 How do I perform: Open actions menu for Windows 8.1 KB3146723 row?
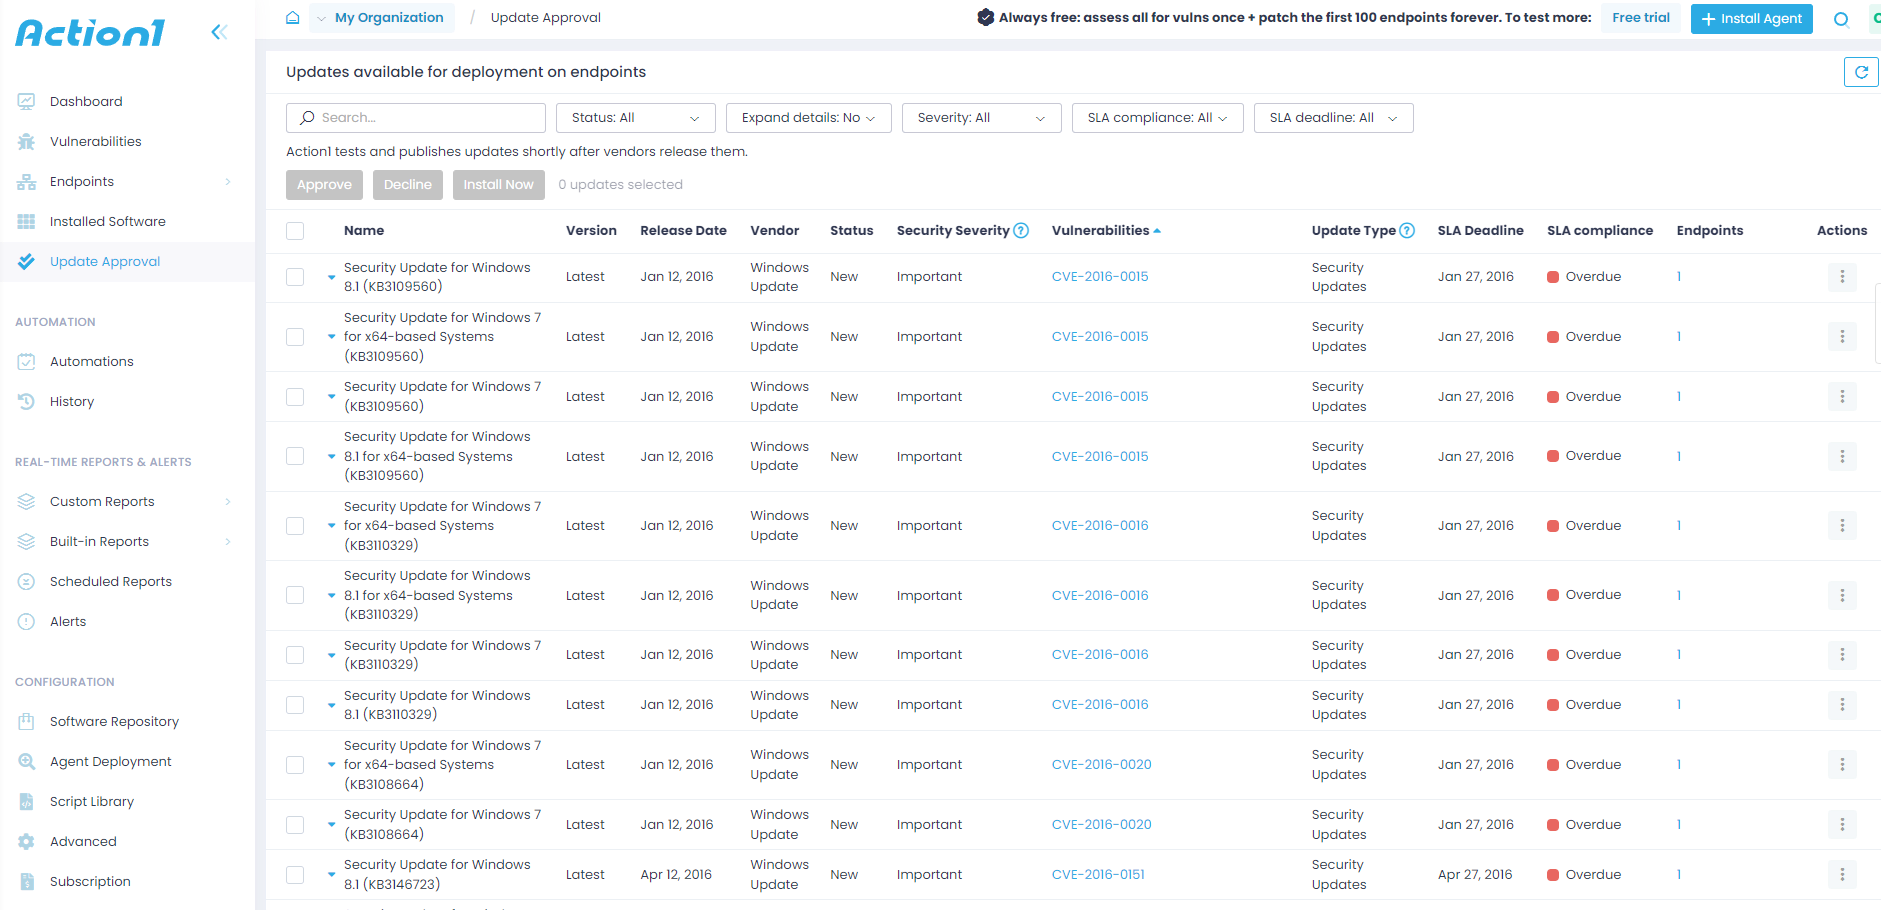point(1842,875)
